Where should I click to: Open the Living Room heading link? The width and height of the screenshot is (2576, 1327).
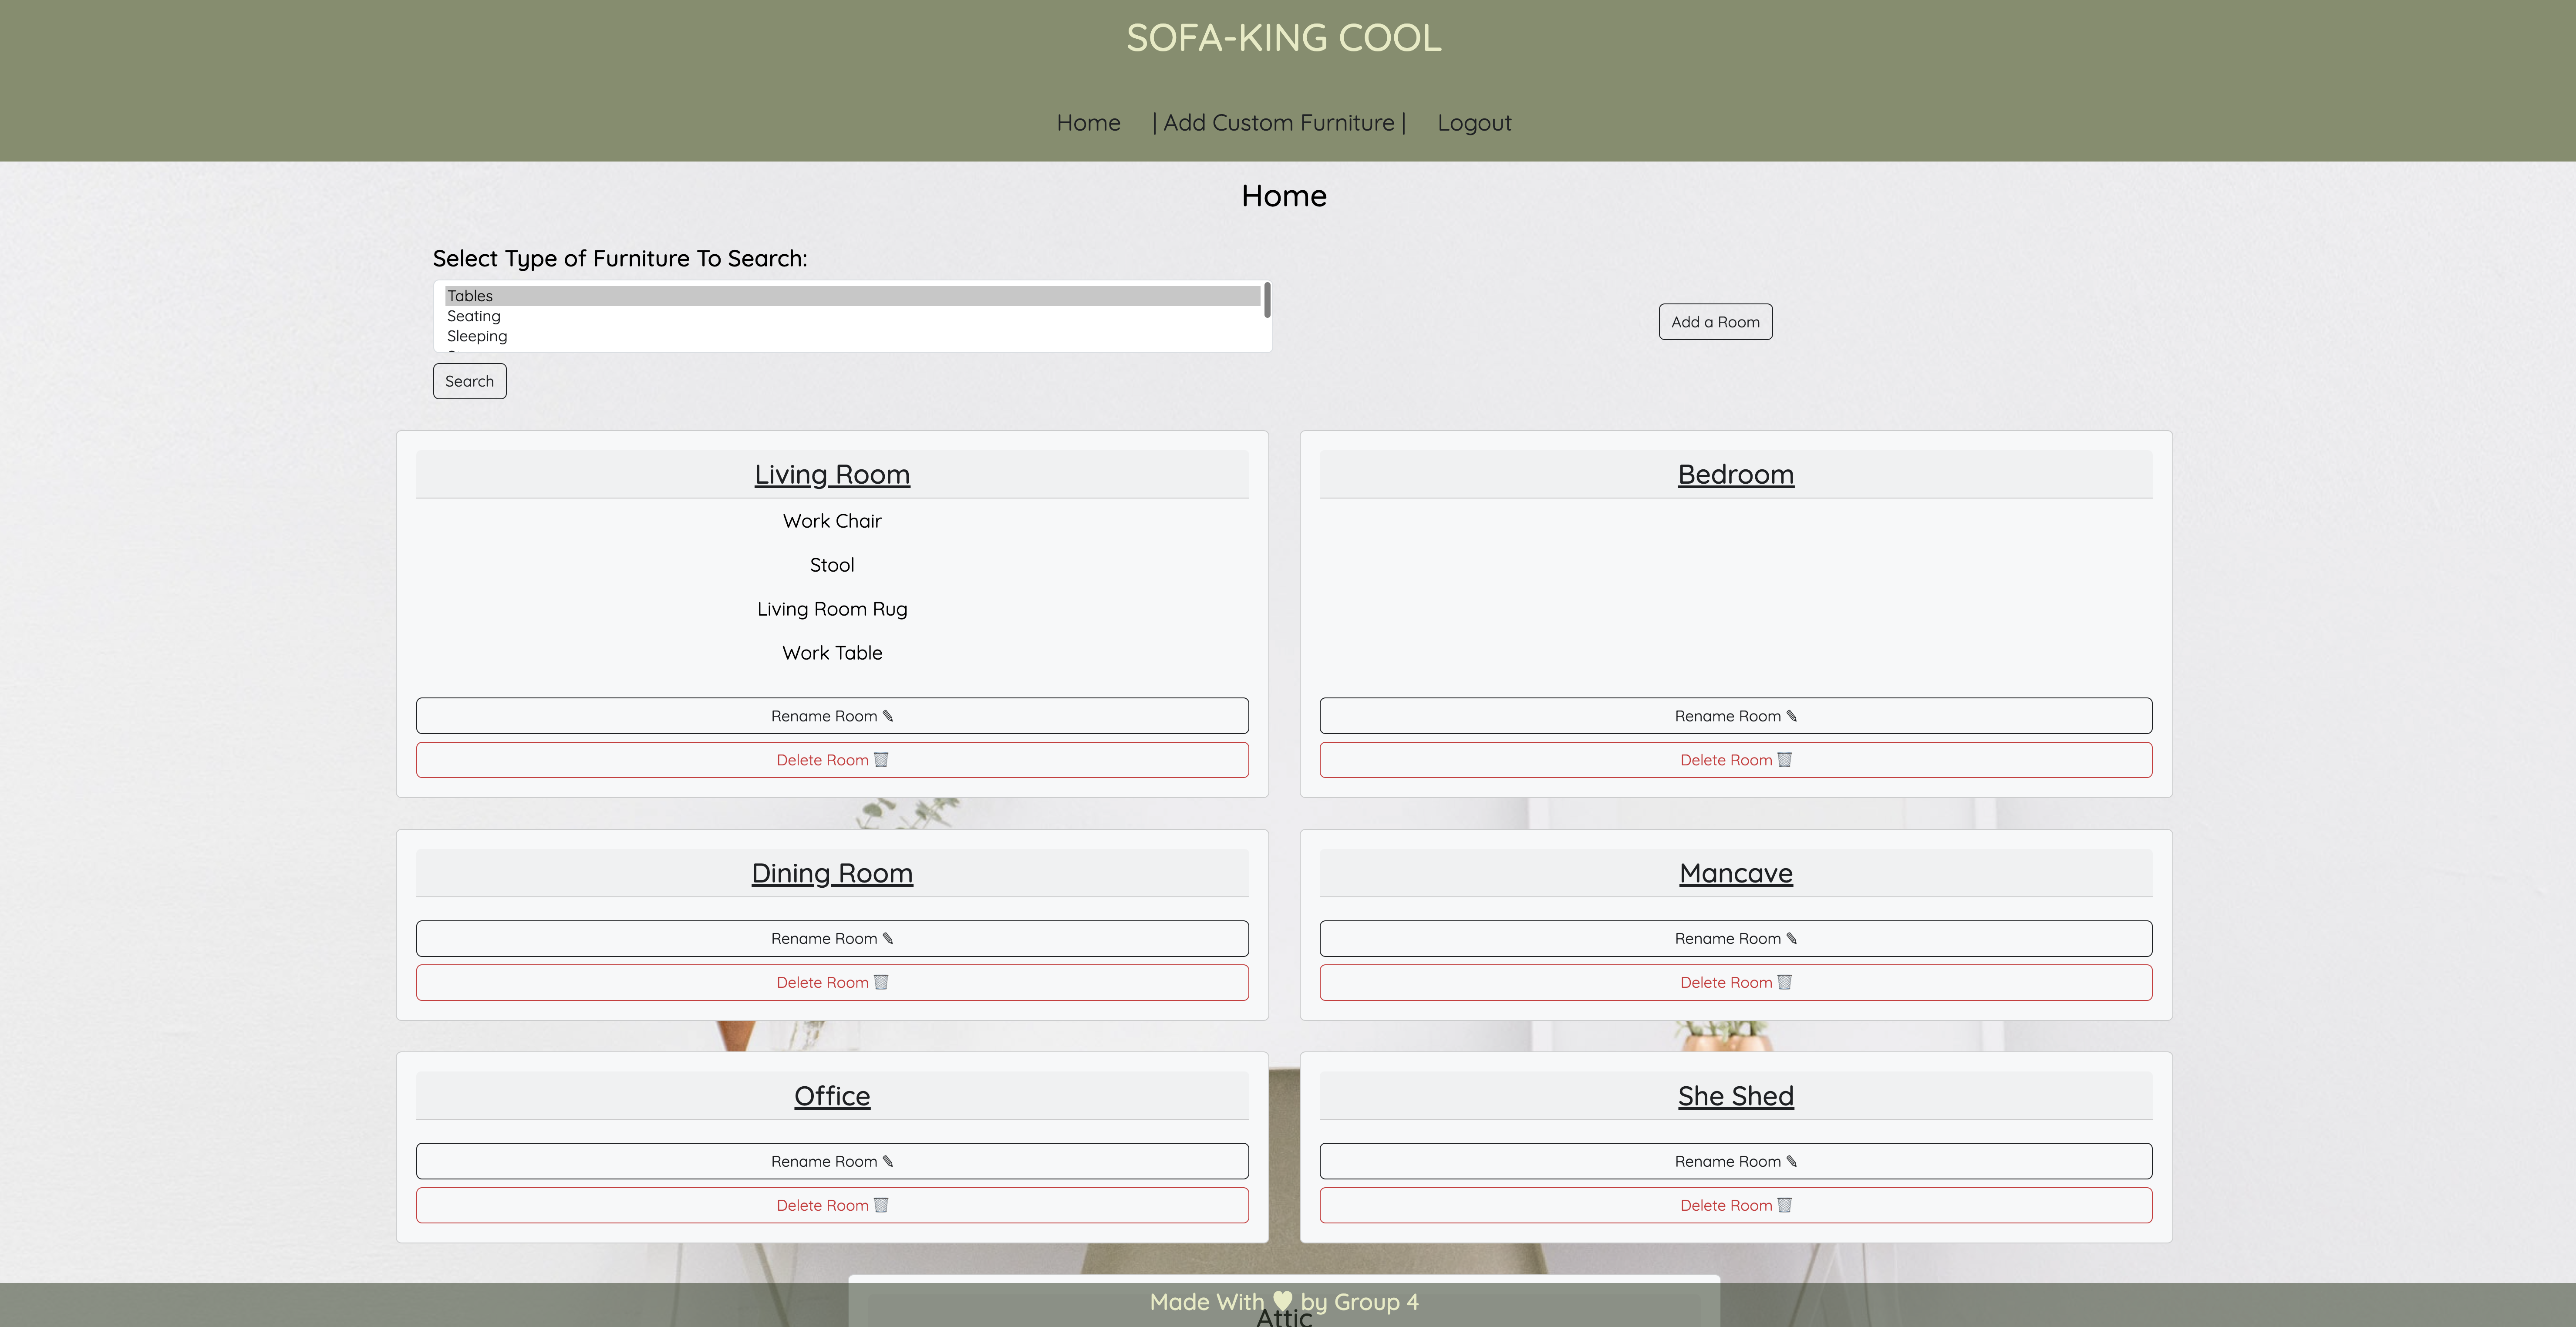832,474
